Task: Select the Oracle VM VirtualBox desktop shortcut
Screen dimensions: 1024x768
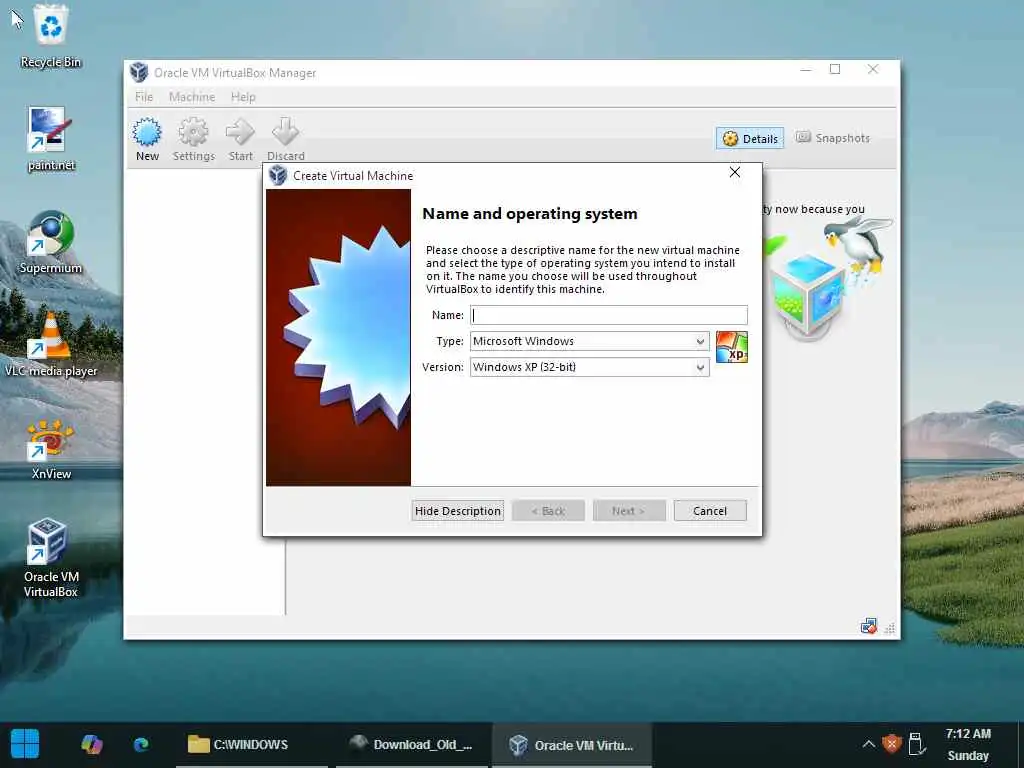Action: click(x=50, y=558)
